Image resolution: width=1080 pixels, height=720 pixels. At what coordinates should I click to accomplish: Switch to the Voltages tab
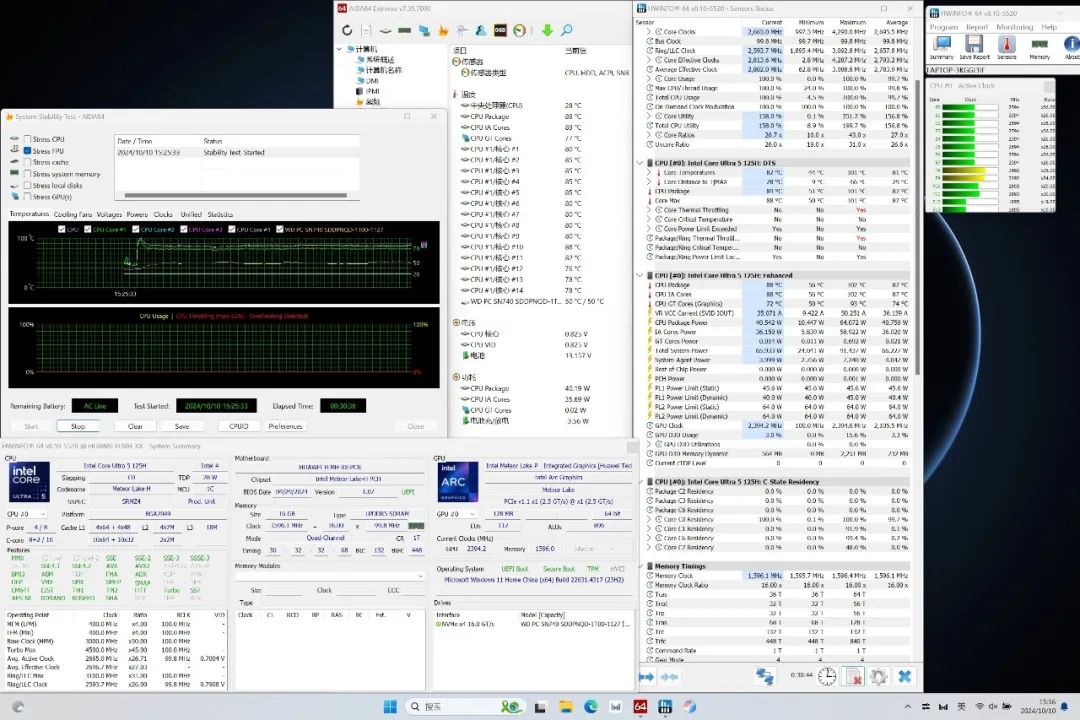pyautogui.click(x=109, y=215)
